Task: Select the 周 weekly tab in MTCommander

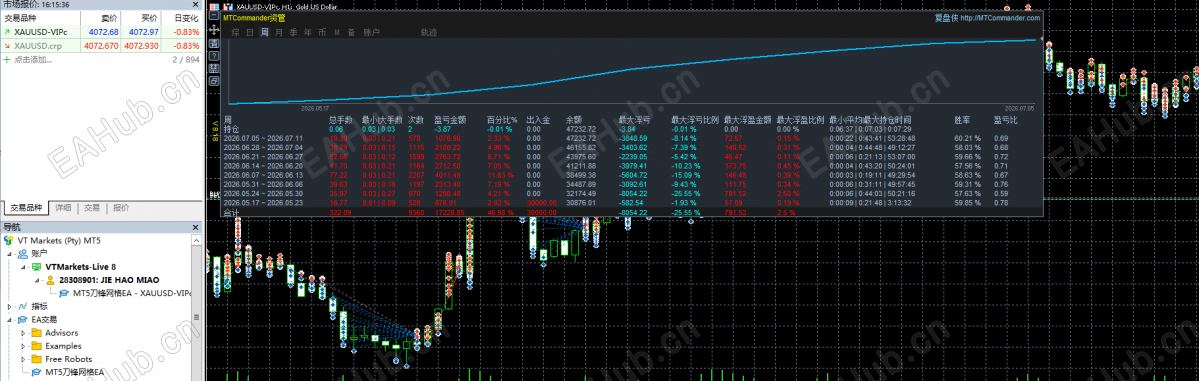Action: click(265, 32)
